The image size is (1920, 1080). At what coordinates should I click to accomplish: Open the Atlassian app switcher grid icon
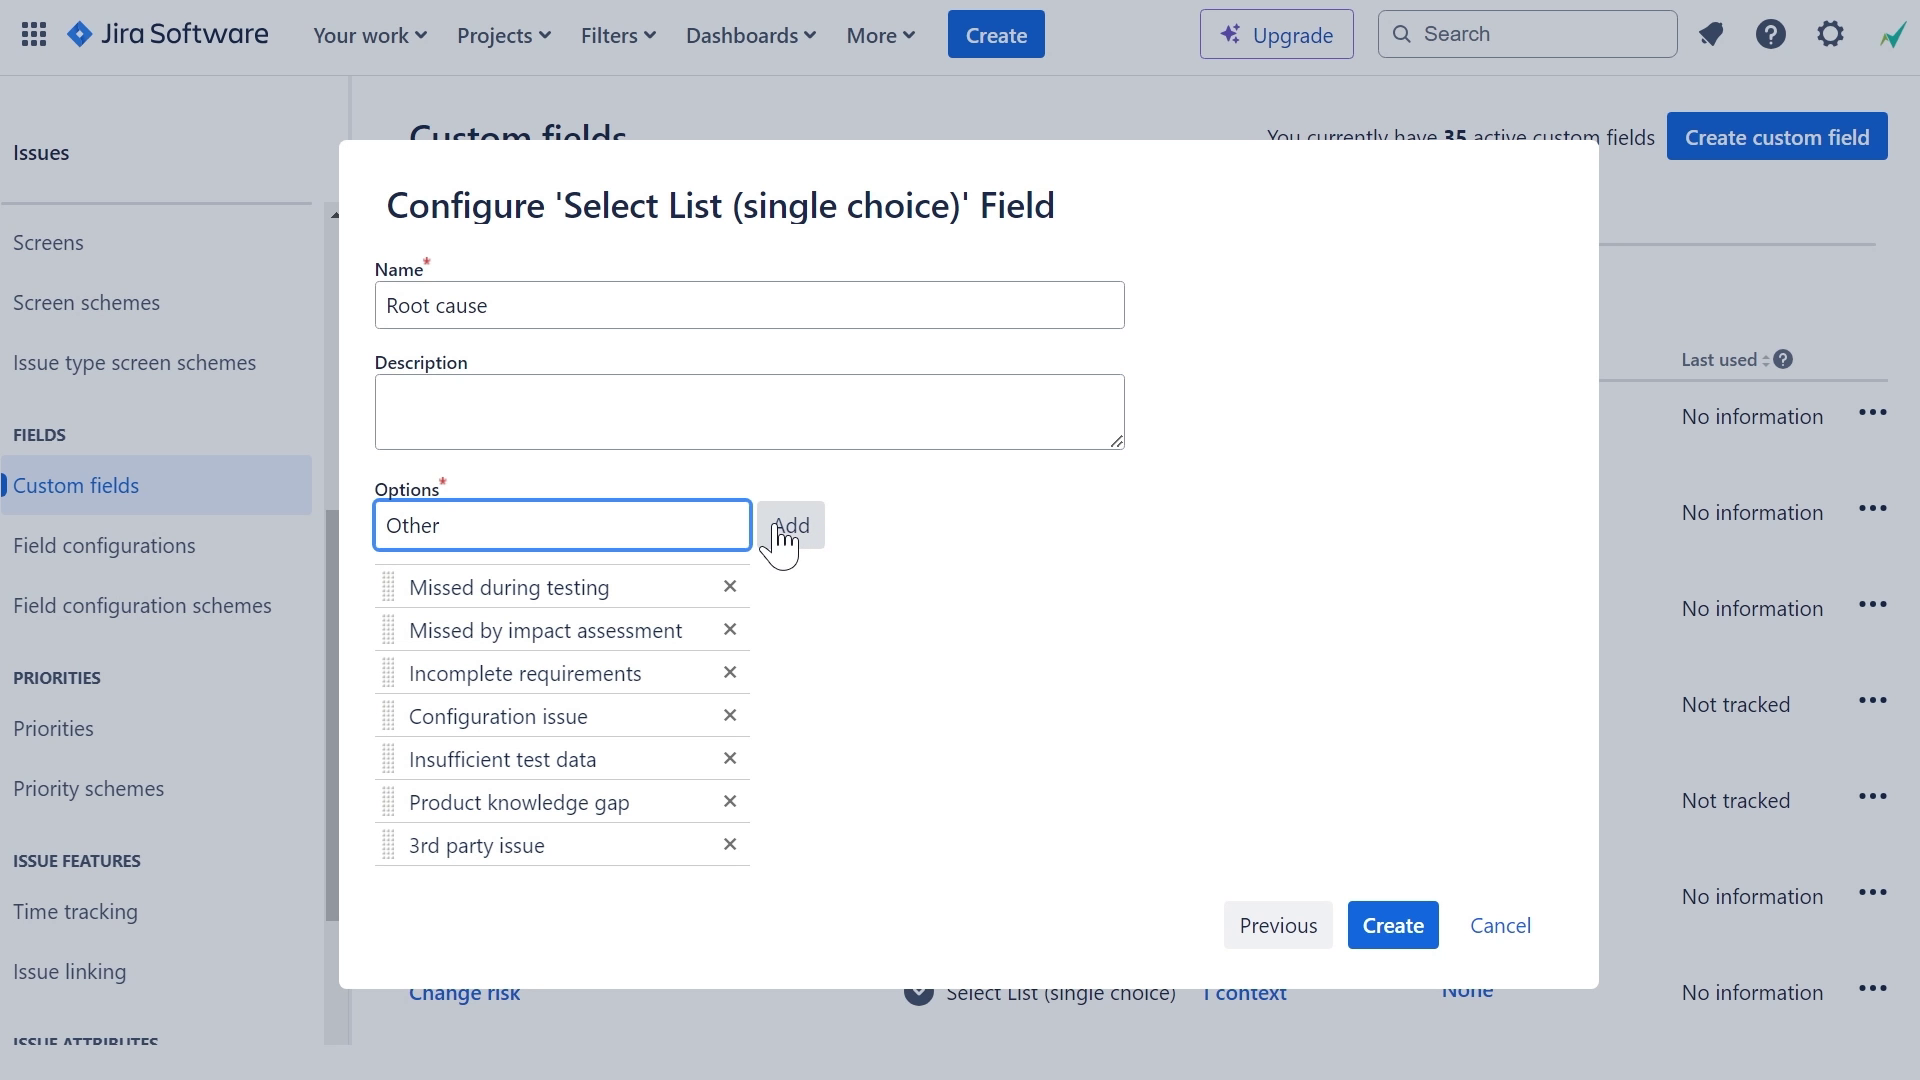pyautogui.click(x=33, y=33)
